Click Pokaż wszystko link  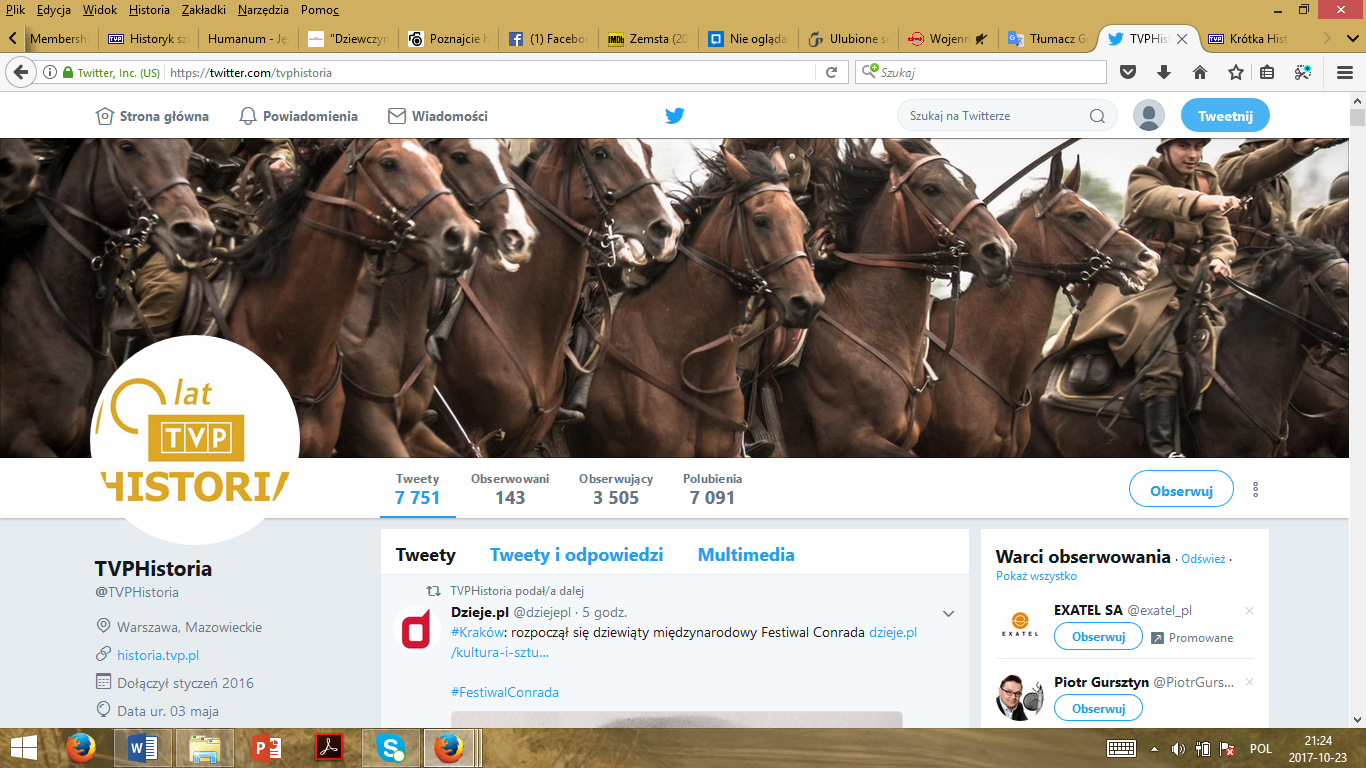pyautogui.click(x=1036, y=576)
